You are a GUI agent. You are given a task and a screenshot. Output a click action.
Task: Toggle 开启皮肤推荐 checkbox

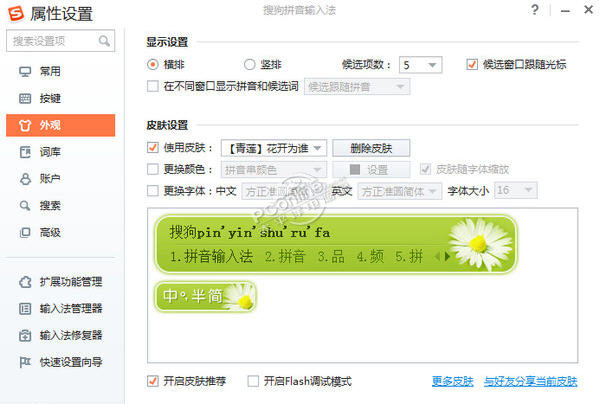coord(153,381)
